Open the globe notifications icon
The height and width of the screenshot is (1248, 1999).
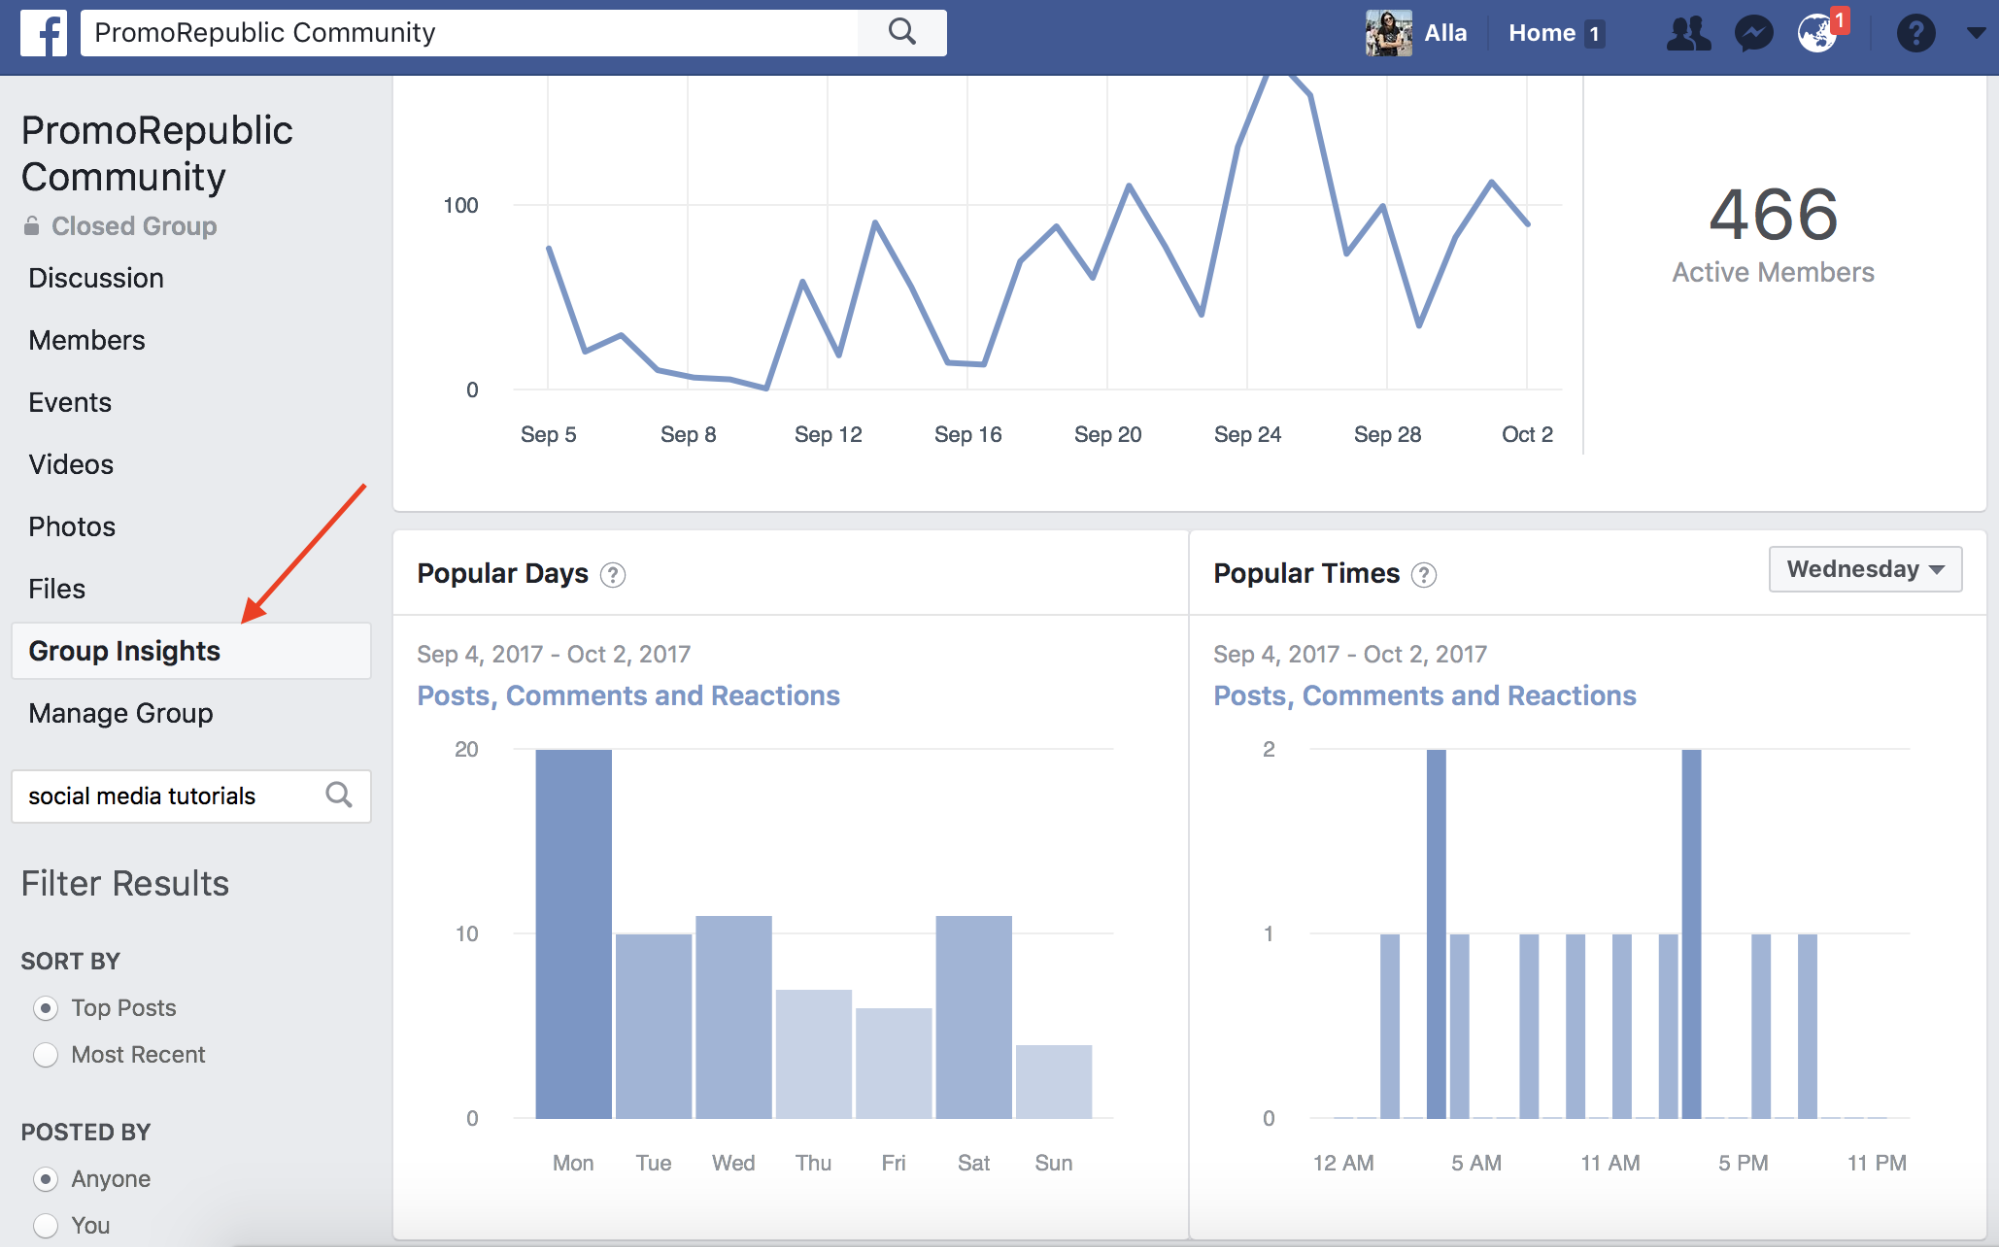[x=1817, y=33]
